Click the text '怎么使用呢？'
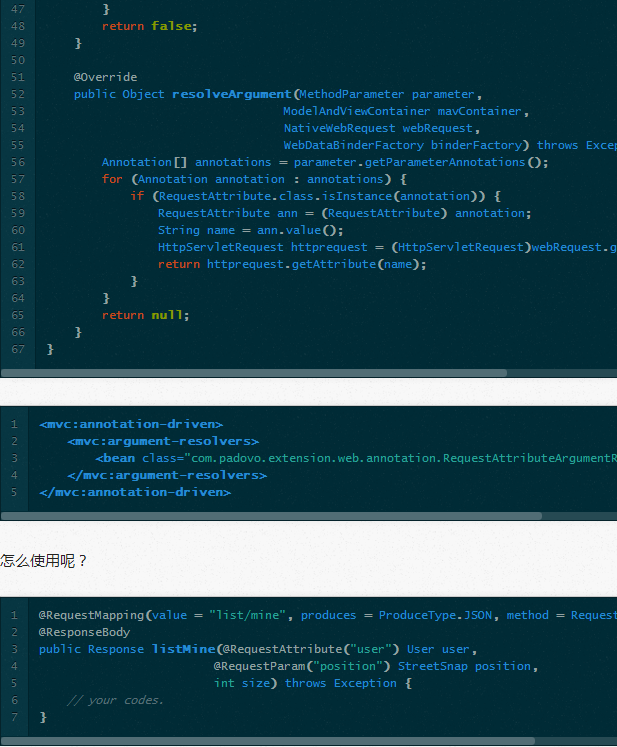 44,561
